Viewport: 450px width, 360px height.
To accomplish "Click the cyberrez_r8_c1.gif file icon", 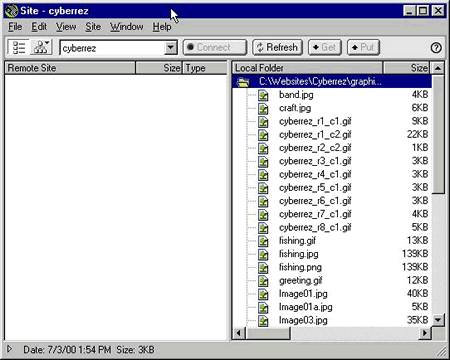I will [263, 228].
